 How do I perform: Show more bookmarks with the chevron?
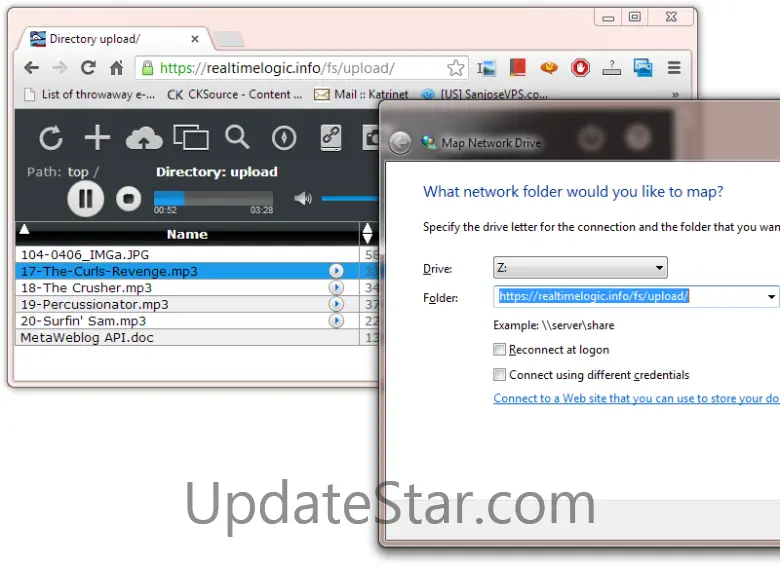(x=675, y=94)
